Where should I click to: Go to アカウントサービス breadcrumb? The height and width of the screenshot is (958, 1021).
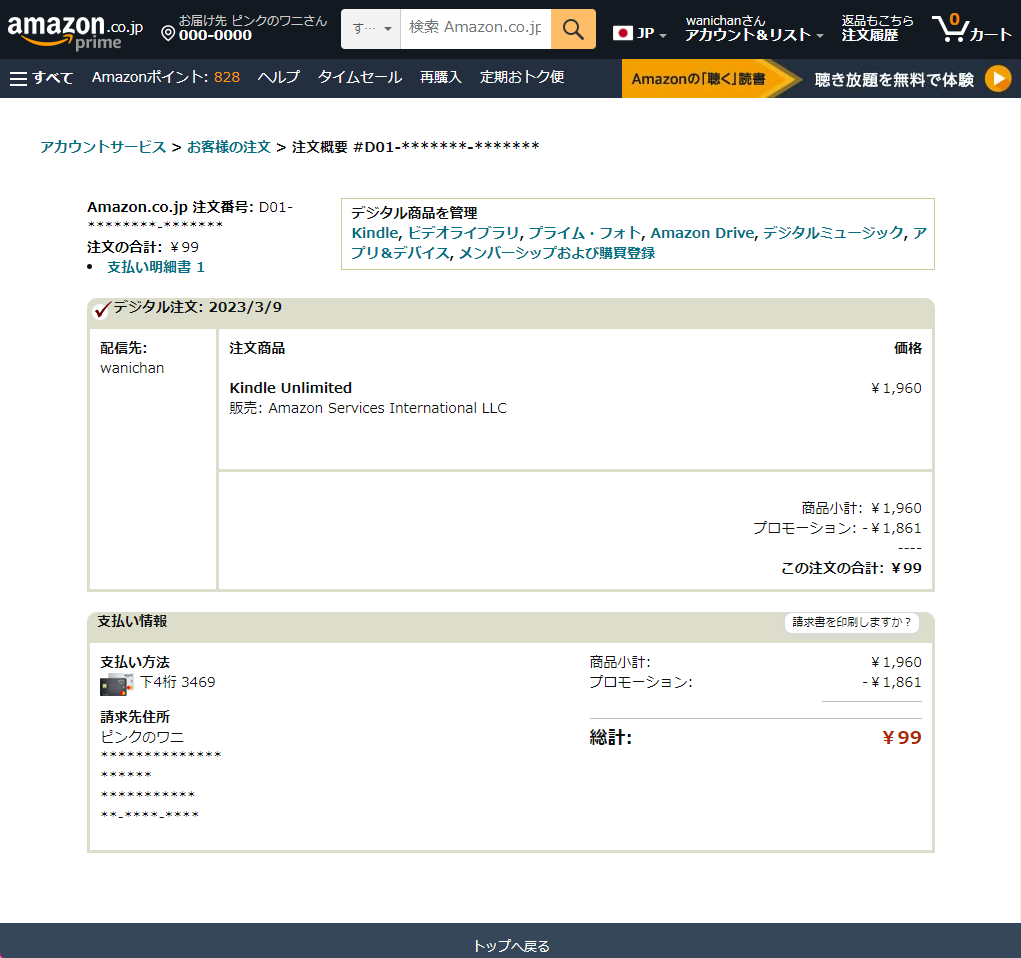click(103, 147)
